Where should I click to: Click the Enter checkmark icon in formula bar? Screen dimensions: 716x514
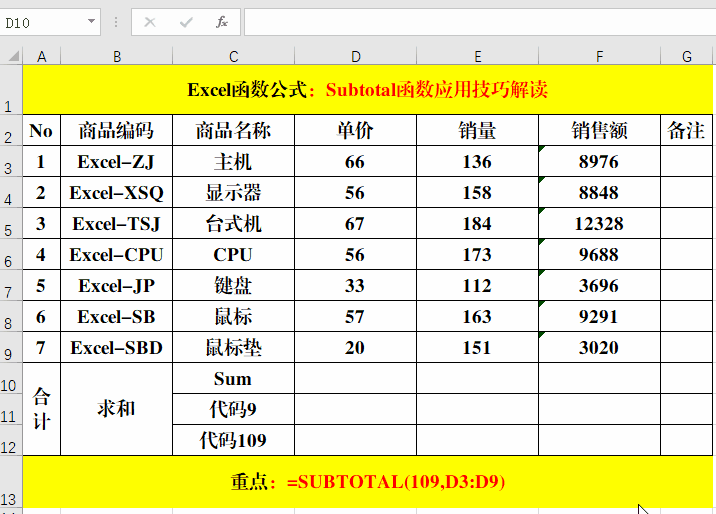(x=186, y=22)
